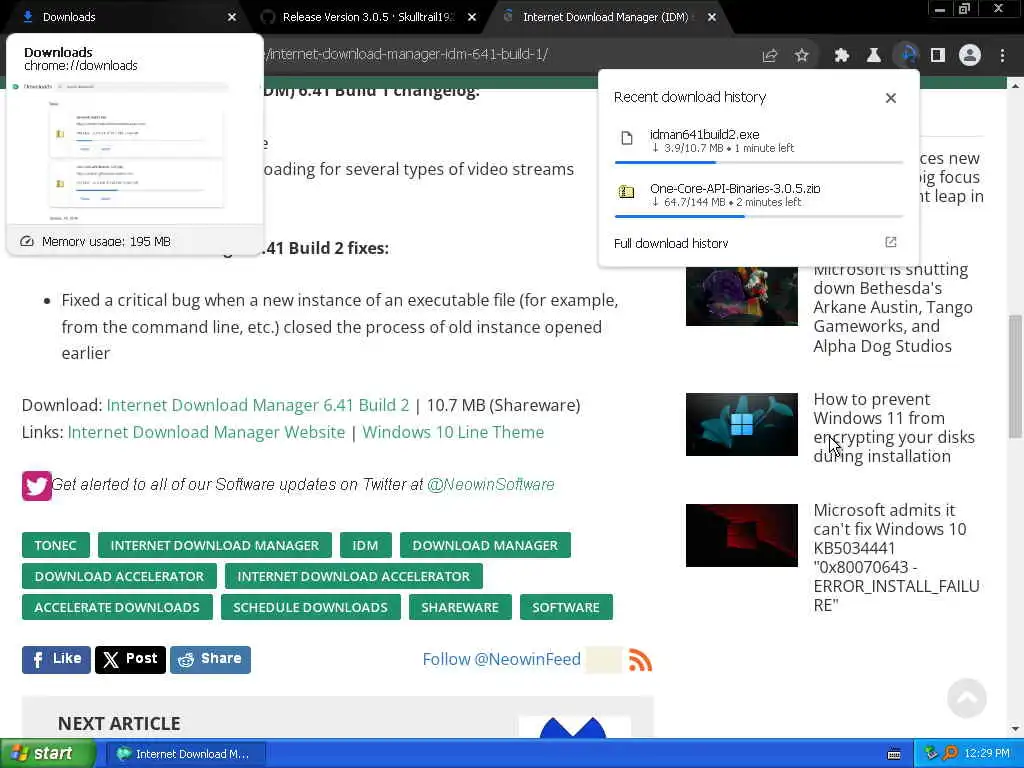
Task: Select the SCHEDULE DOWNLOADS tag
Action: tap(310, 607)
